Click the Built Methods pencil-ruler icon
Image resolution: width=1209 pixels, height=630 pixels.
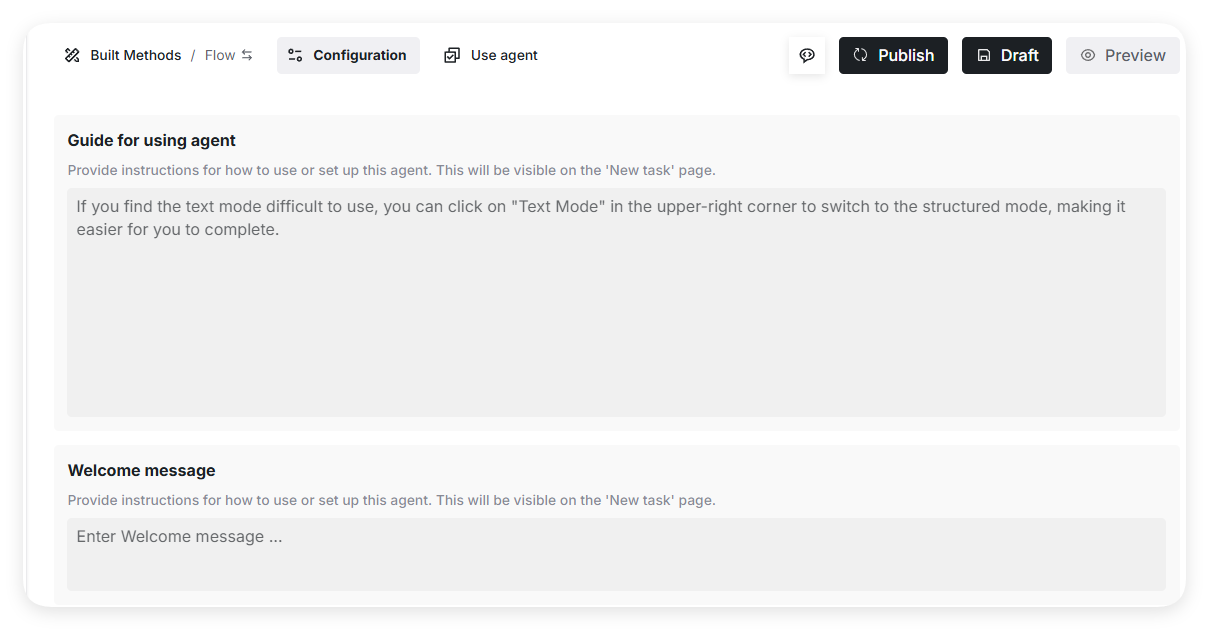click(72, 55)
